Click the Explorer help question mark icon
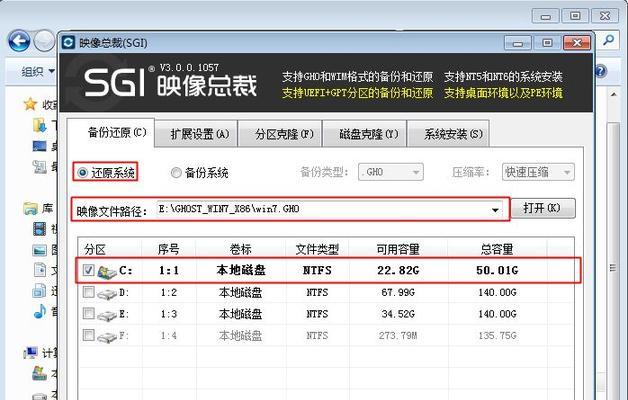628x400 pixels. [600, 72]
